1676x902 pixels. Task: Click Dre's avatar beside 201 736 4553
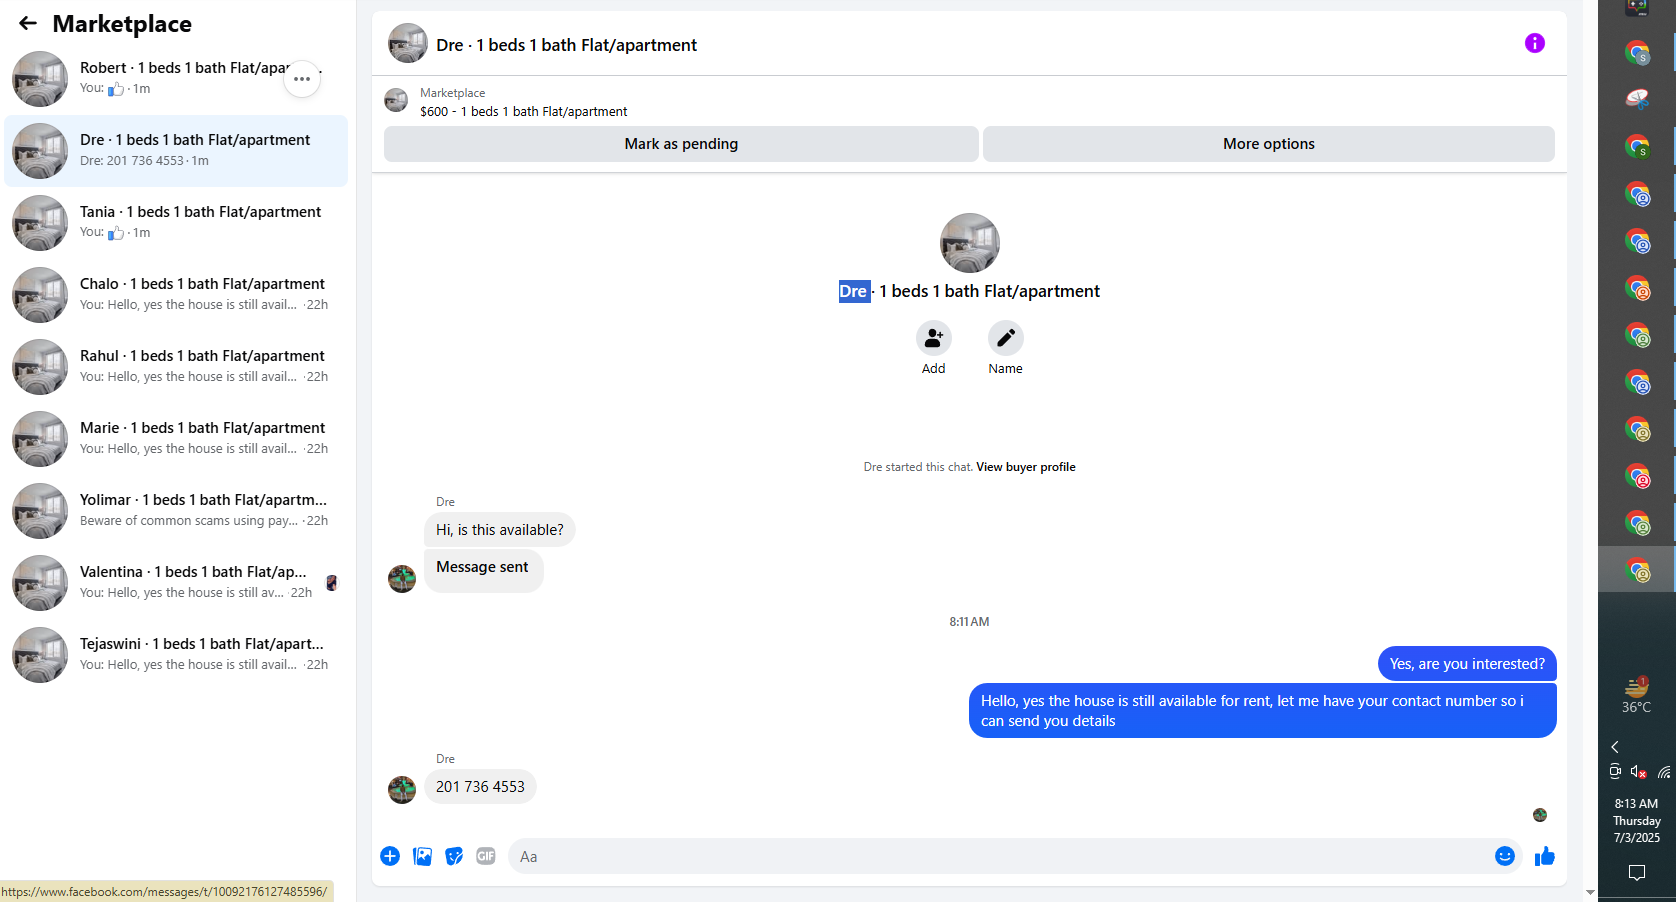402,790
